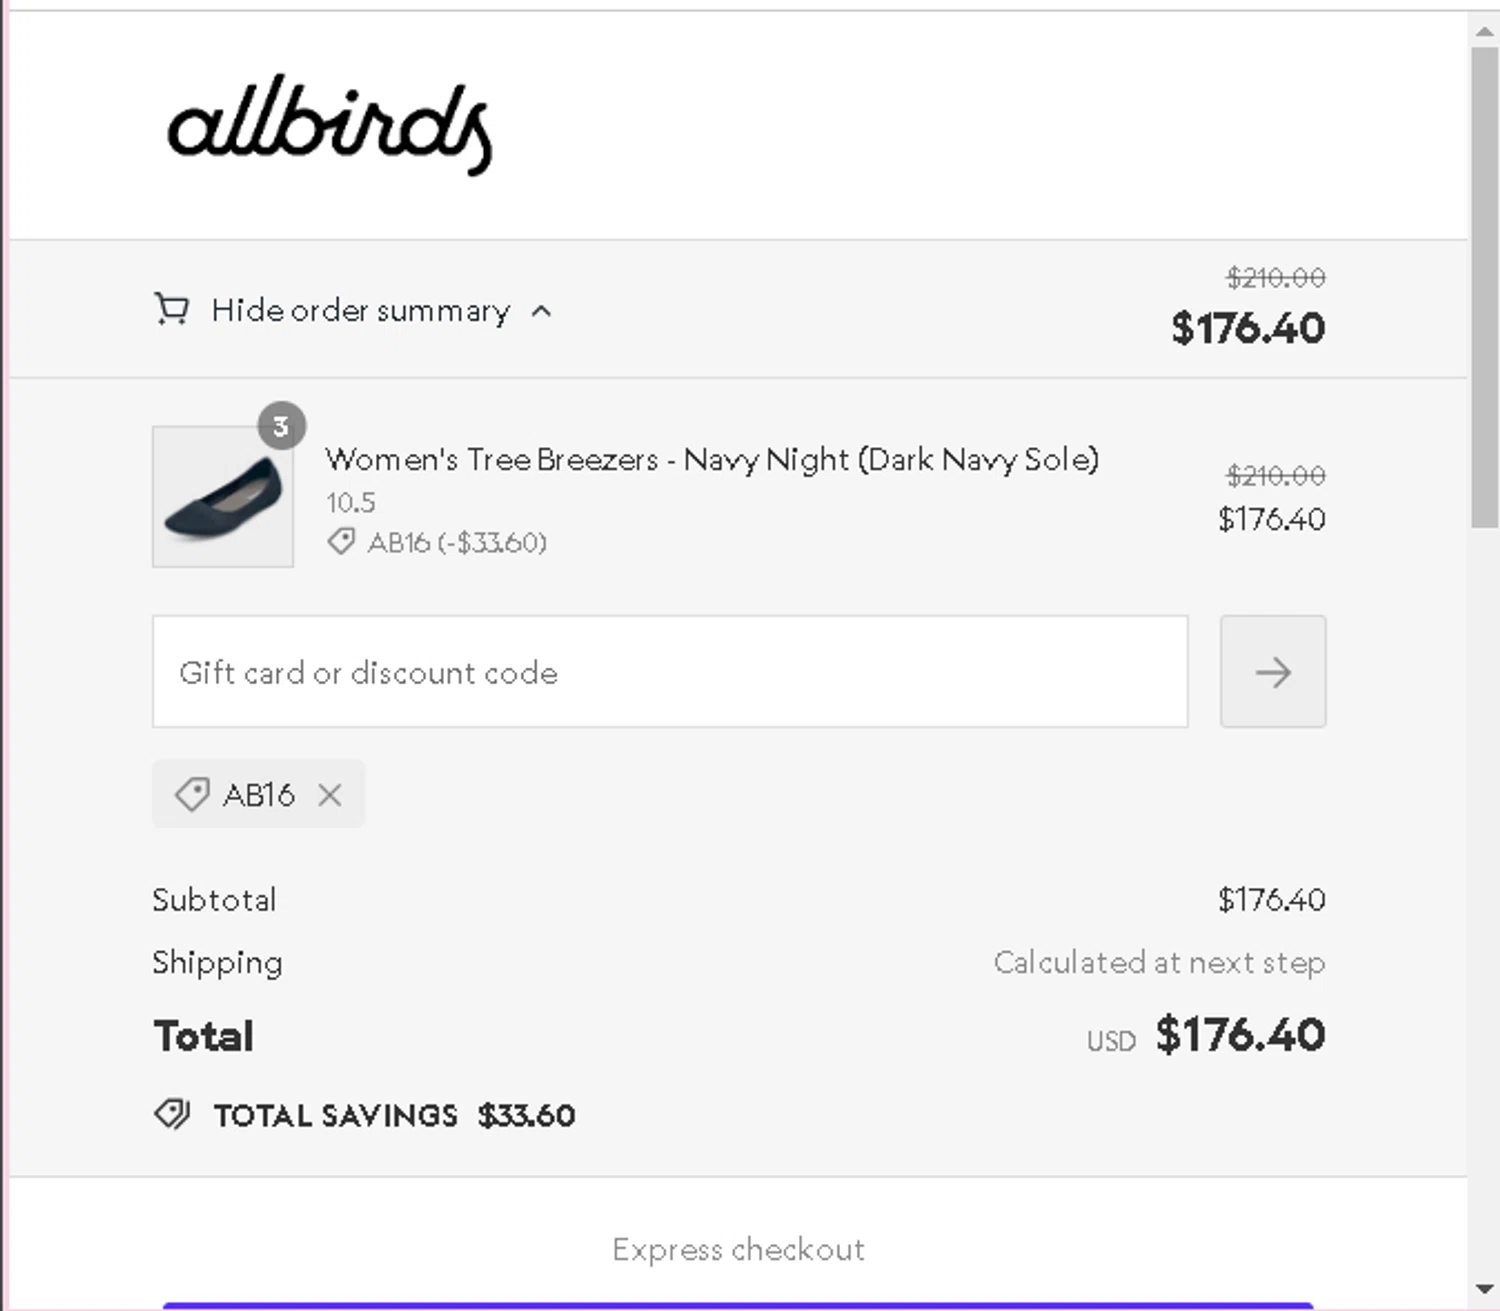Click the bold $176.40 header total
Screen dimensions: 1500x1311
1248,328
